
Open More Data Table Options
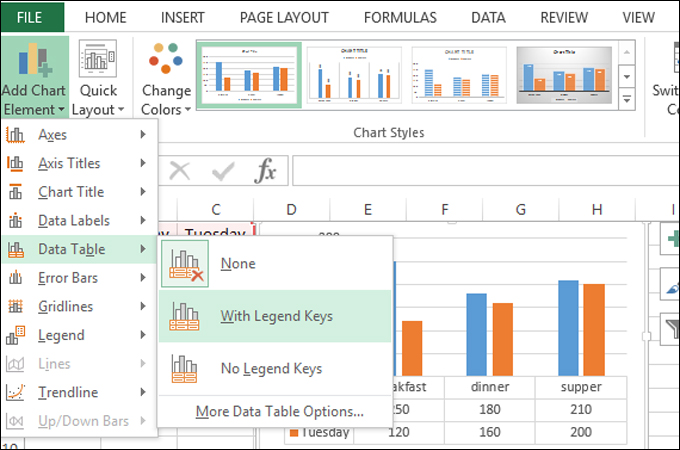click(279, 411)
